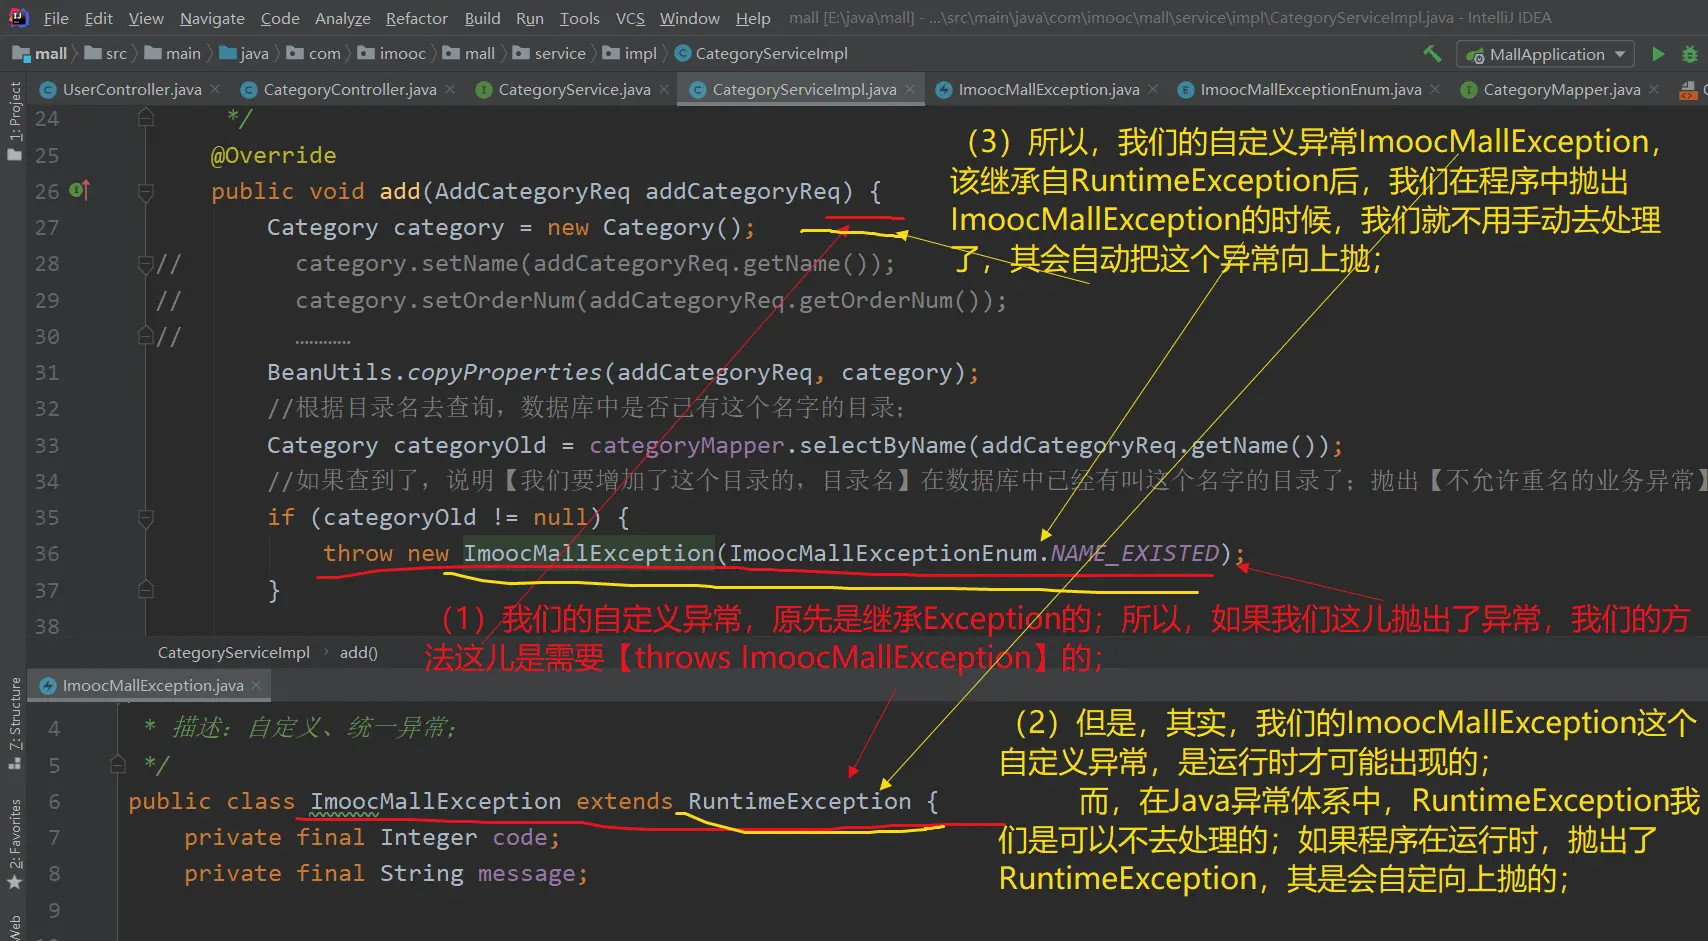The height and width of the screenshot is (941, 1708).
Task: Start debugging with the green bug icon
Action: click(1689, 54)
